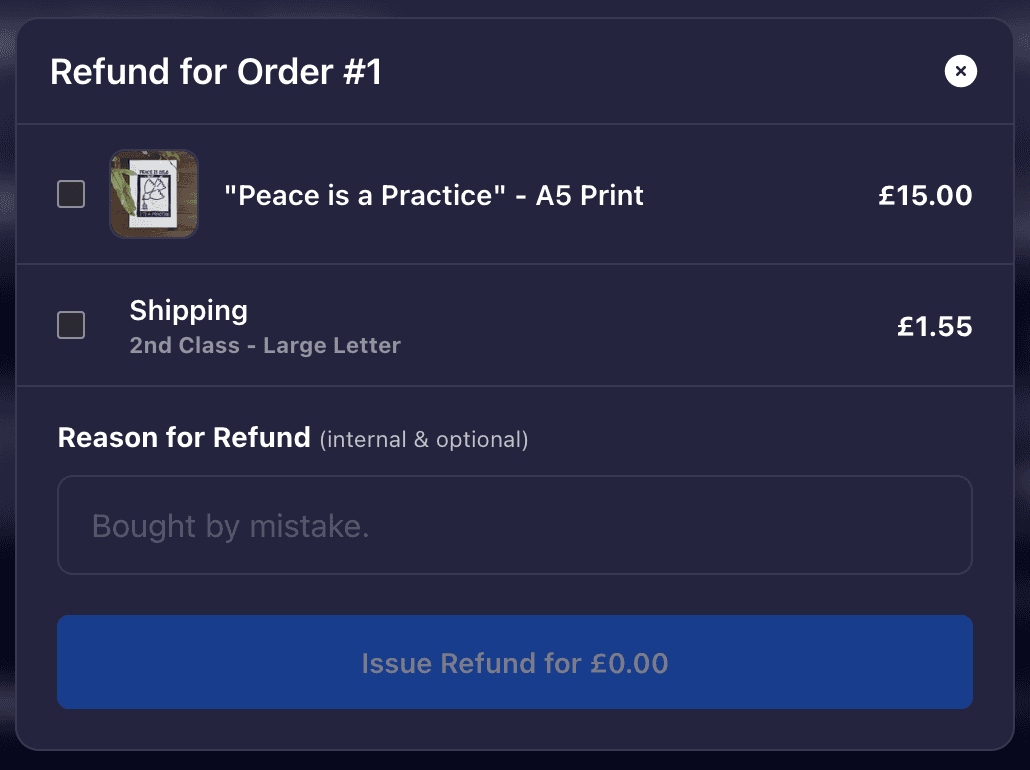Viewport: 1030px width, 770px height.
Task: Click the "Reason for Refund" label
Action: click(x=184, y=438)
